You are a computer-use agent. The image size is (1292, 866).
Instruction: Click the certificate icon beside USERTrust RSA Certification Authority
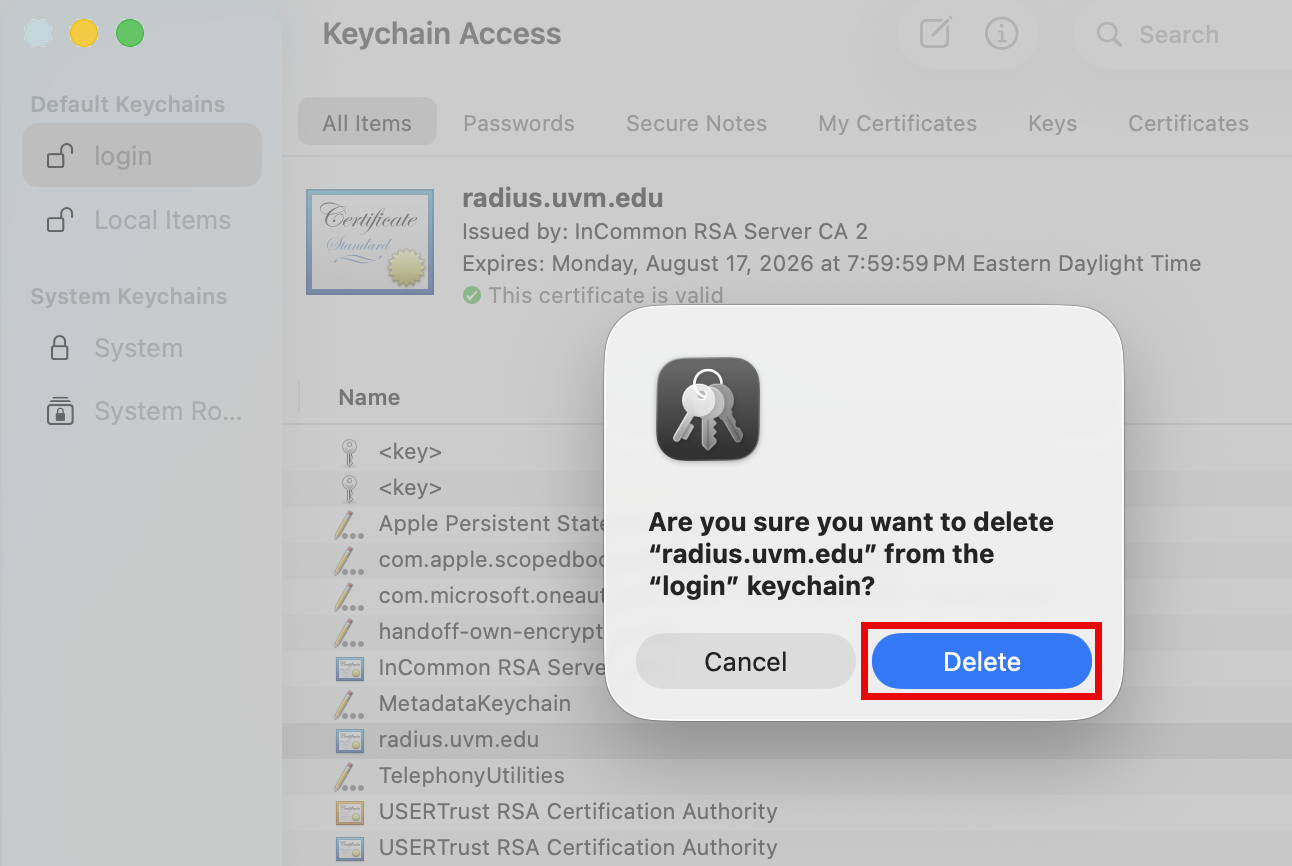tap(349, 812)
